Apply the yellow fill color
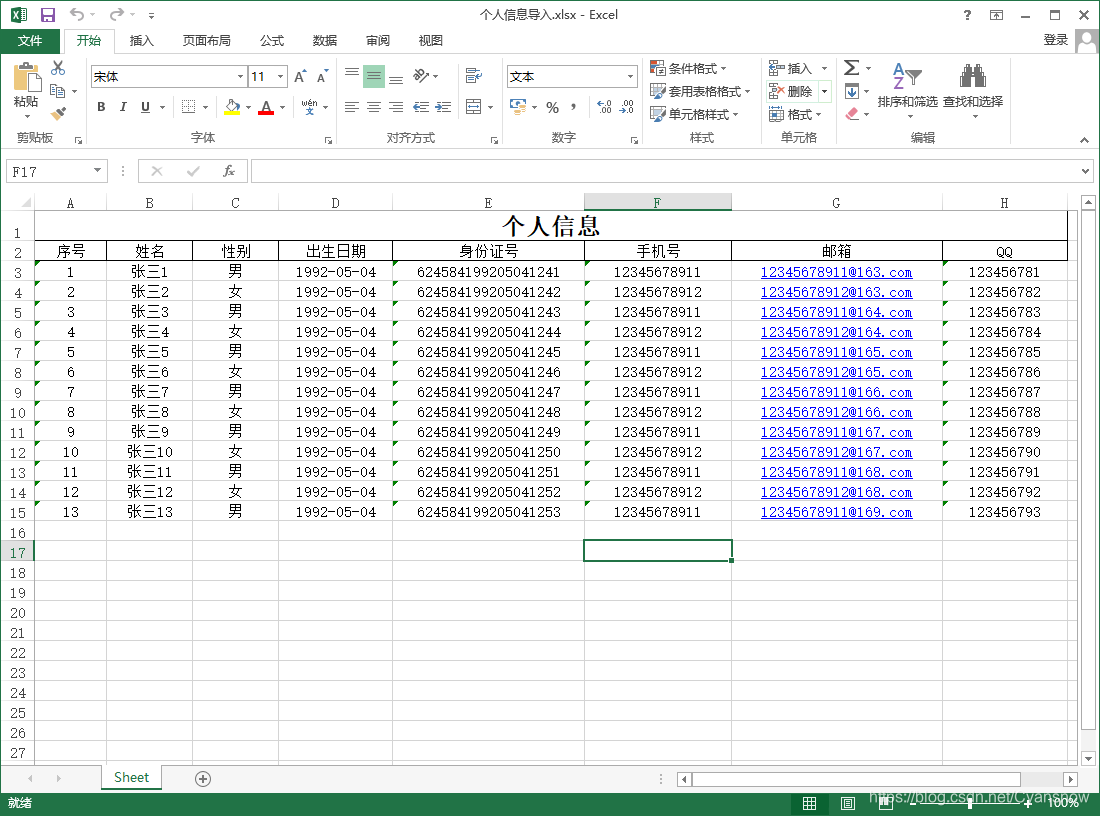This screenshot has height=816, width=1100. 232,107
